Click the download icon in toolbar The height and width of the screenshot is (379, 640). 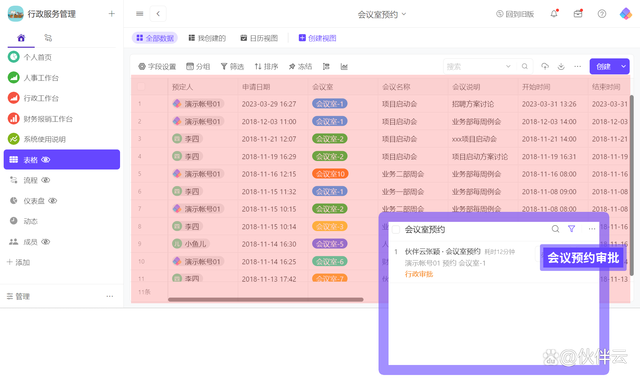[x=561, y=66]
